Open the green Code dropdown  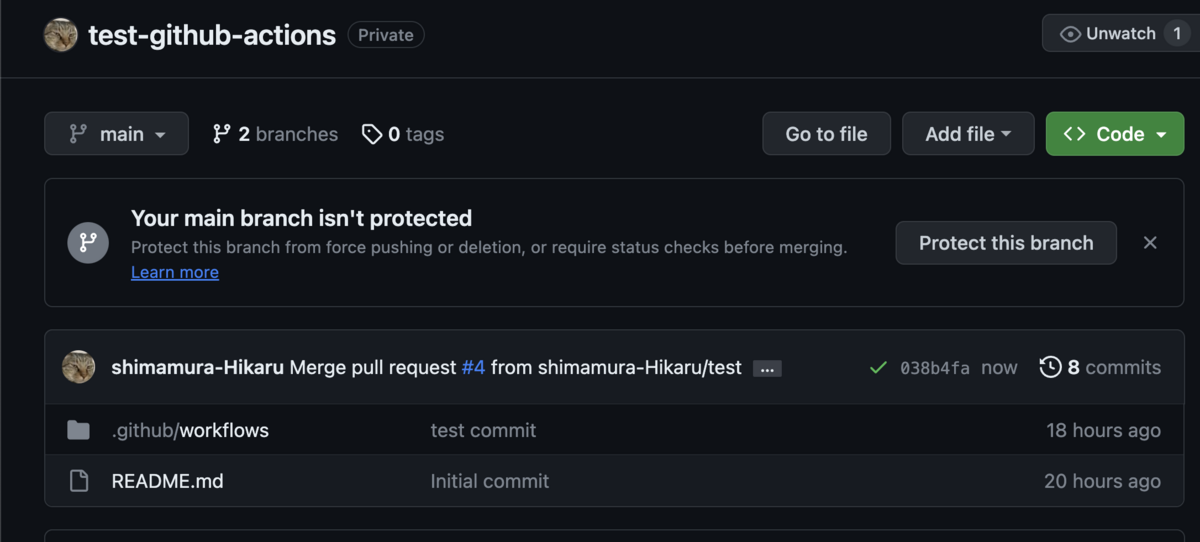point(1115,134)
